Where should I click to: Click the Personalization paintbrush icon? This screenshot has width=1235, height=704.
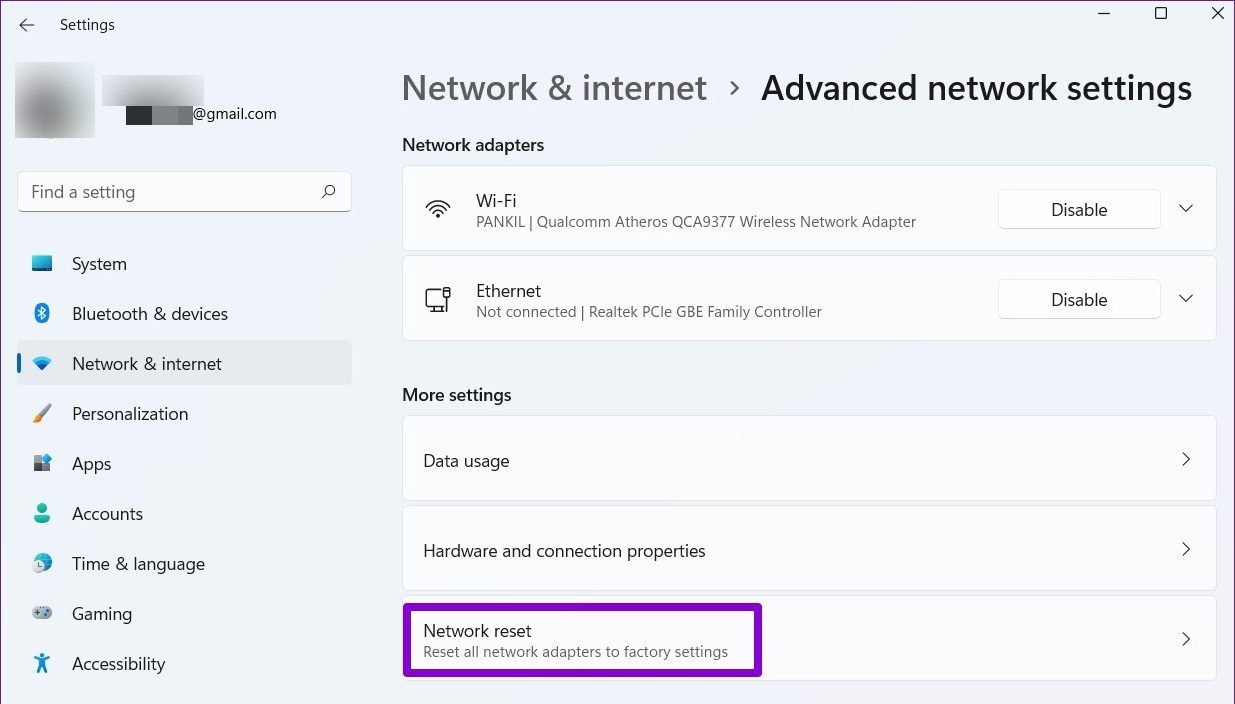[42, 413]
